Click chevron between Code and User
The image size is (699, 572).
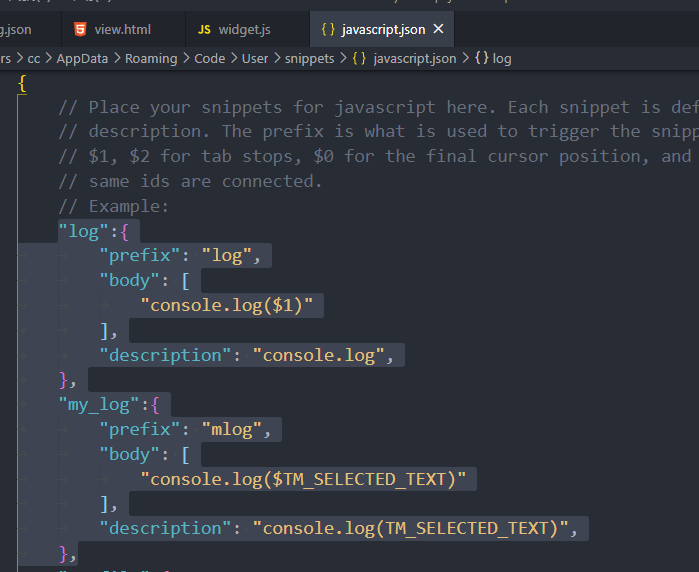point(234,58)
